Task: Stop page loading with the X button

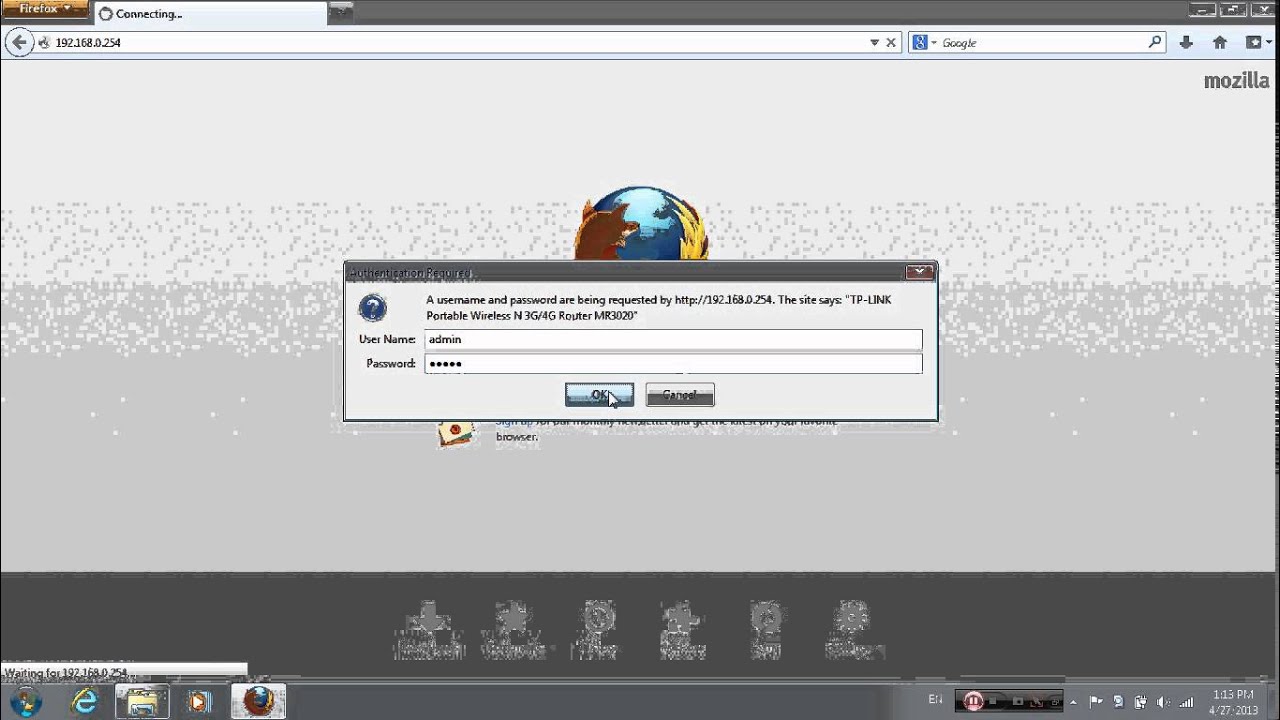Action: point(891,43)
